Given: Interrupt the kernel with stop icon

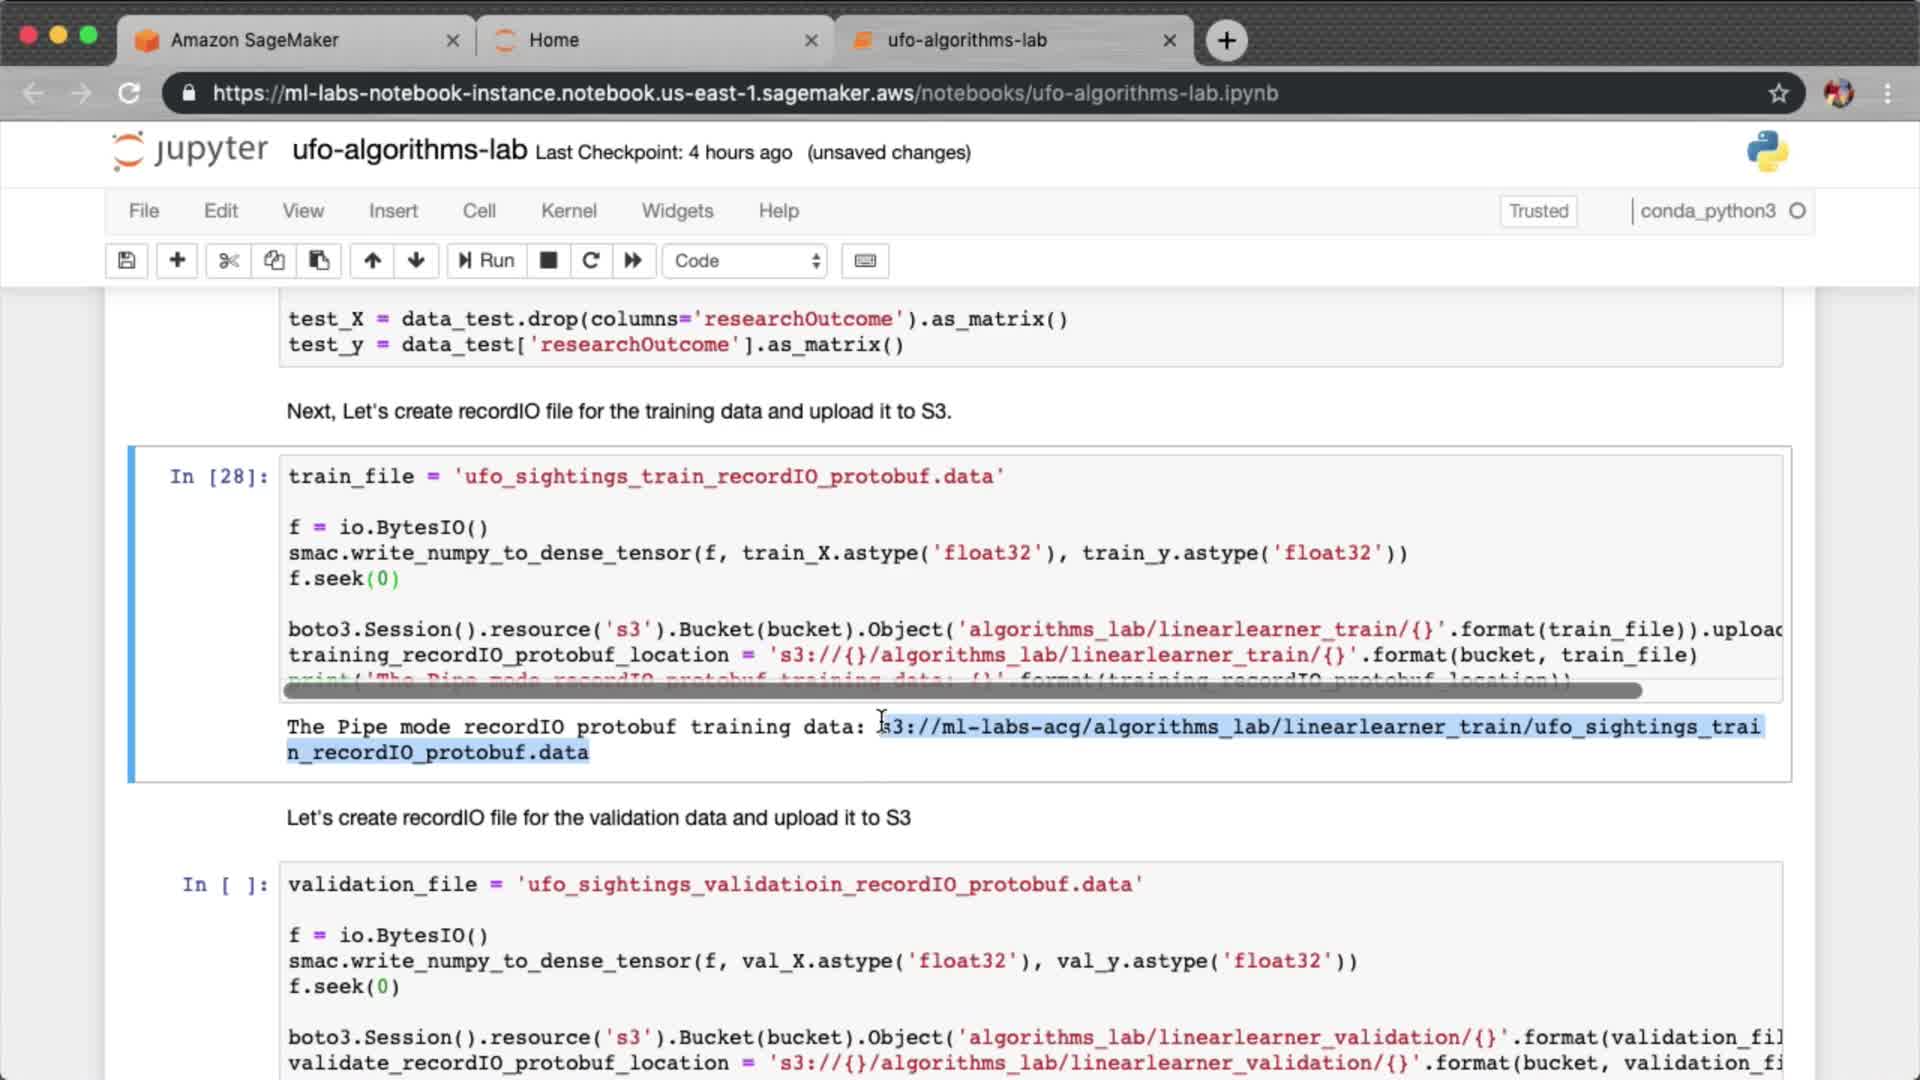Looking at the screenshot, I should point(548,261).
